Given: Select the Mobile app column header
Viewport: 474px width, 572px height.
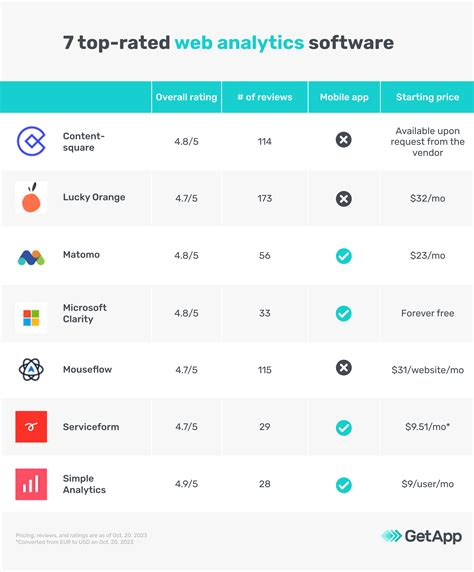Looking at the screenshot, I should [x=344, y=97].
